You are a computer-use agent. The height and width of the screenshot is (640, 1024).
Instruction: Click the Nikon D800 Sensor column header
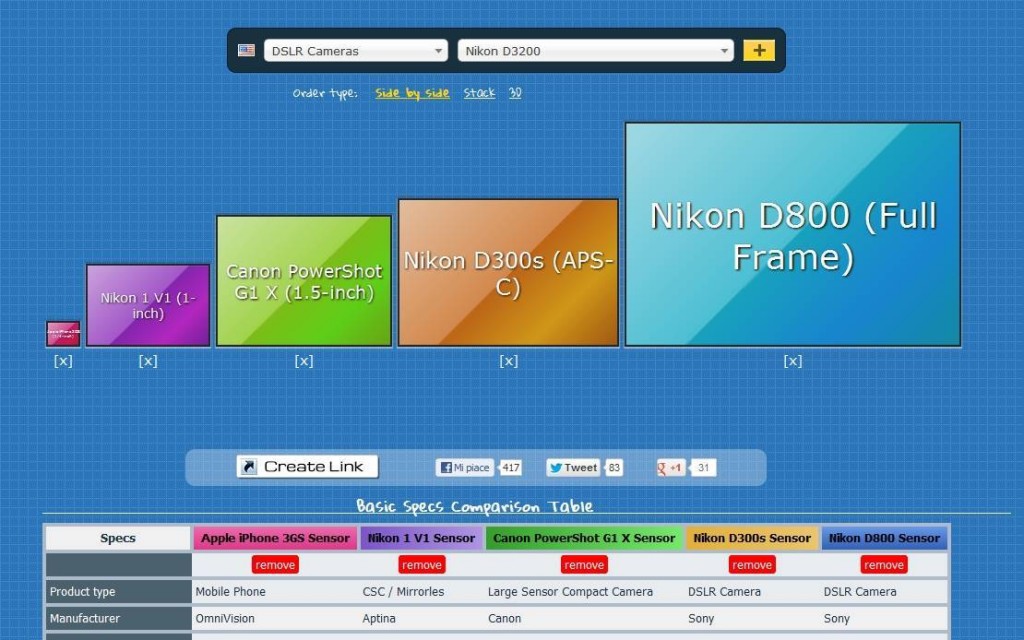884,538
